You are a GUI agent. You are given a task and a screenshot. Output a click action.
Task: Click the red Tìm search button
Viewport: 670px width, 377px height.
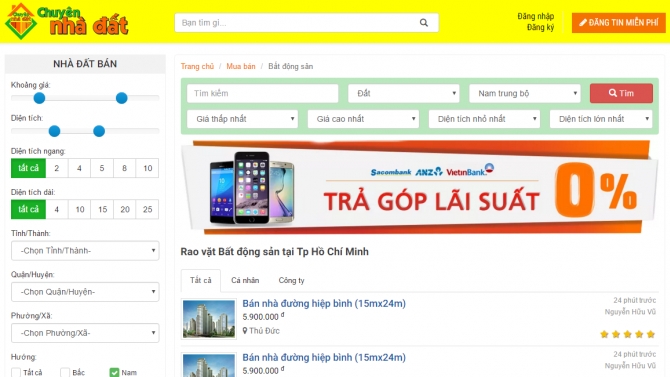pyautogui.click(x=621, y=93)
